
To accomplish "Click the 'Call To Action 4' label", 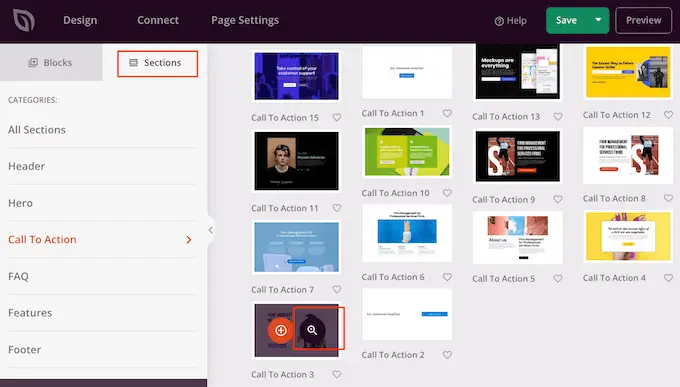I will pyautogui.click(x=614, y=278).
